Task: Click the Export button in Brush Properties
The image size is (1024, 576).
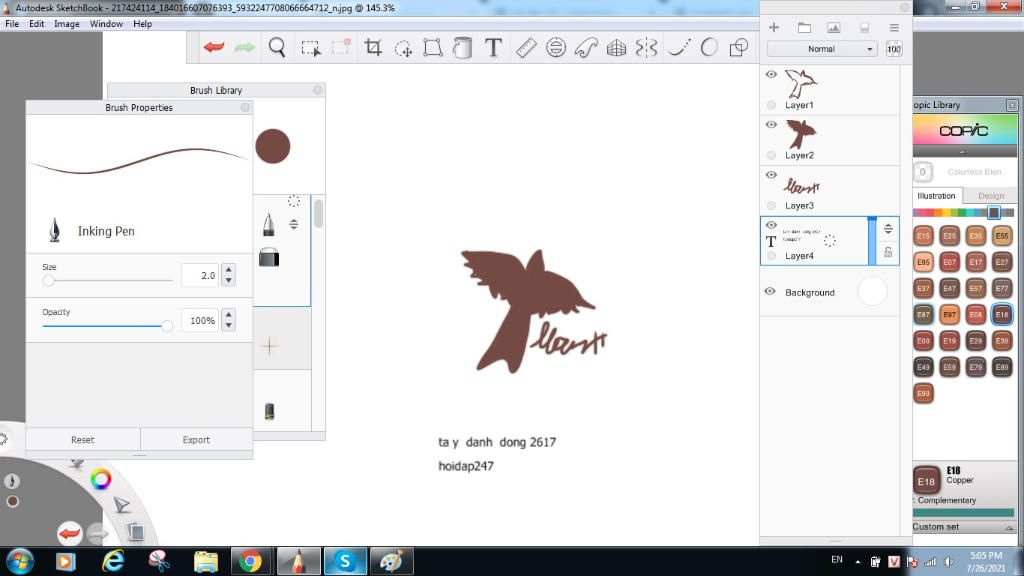Action: pyautogui.click(x=196, y=440)
